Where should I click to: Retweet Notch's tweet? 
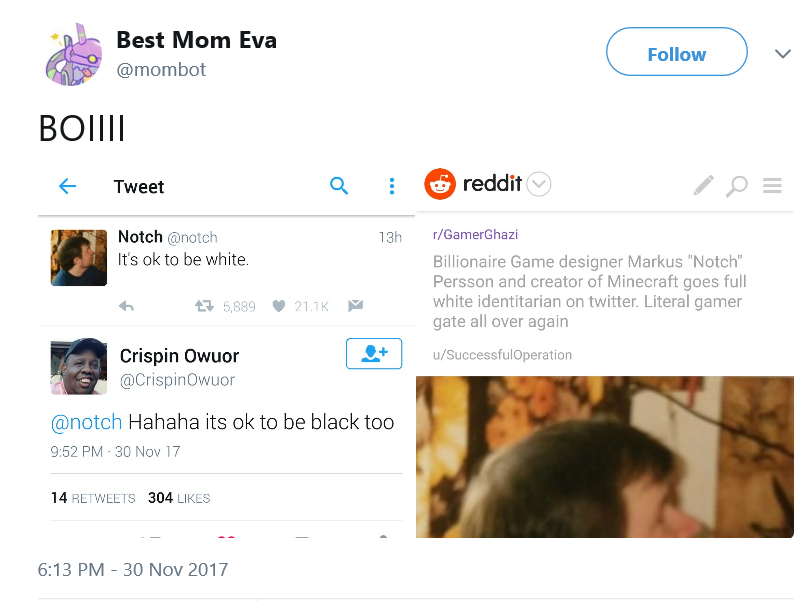click(x=204, y=306)
